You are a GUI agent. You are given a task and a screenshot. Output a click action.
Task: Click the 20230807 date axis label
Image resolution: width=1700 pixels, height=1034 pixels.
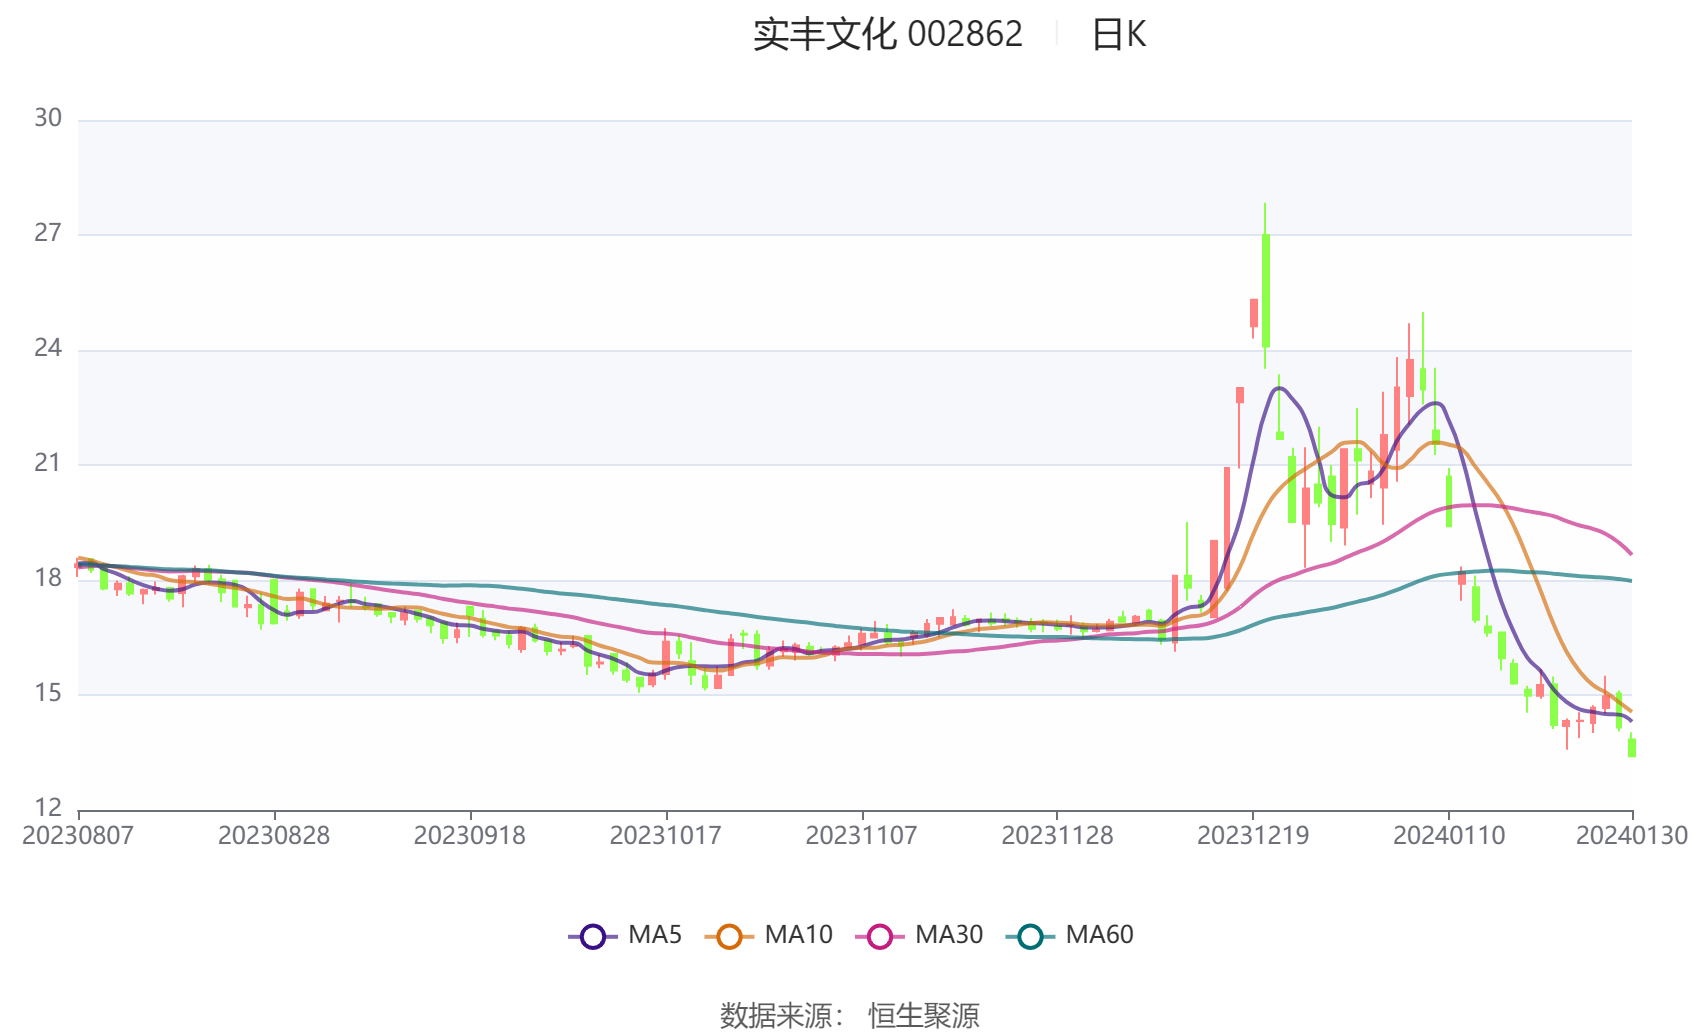coord(78,835)
